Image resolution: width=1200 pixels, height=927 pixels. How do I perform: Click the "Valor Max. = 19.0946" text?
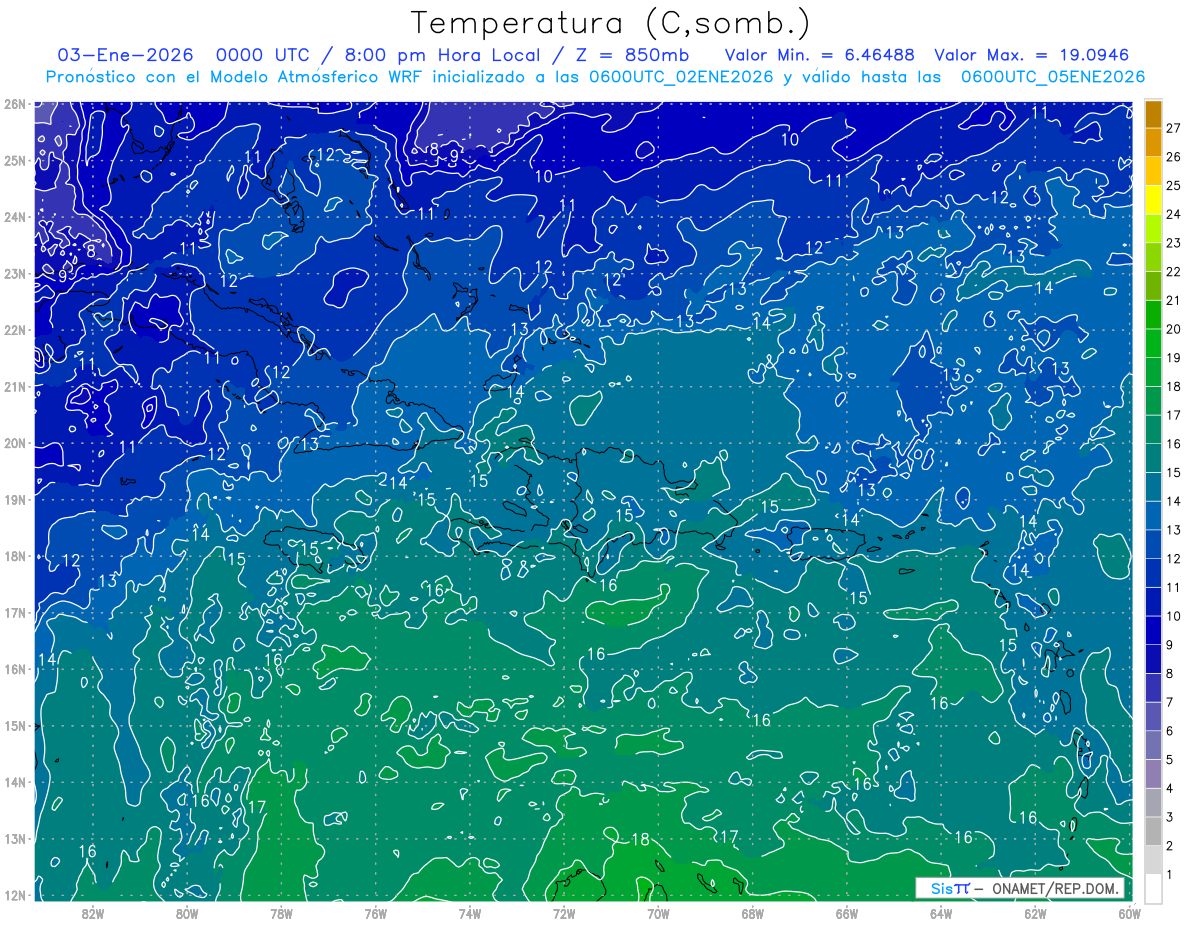tap(1032, 55)
